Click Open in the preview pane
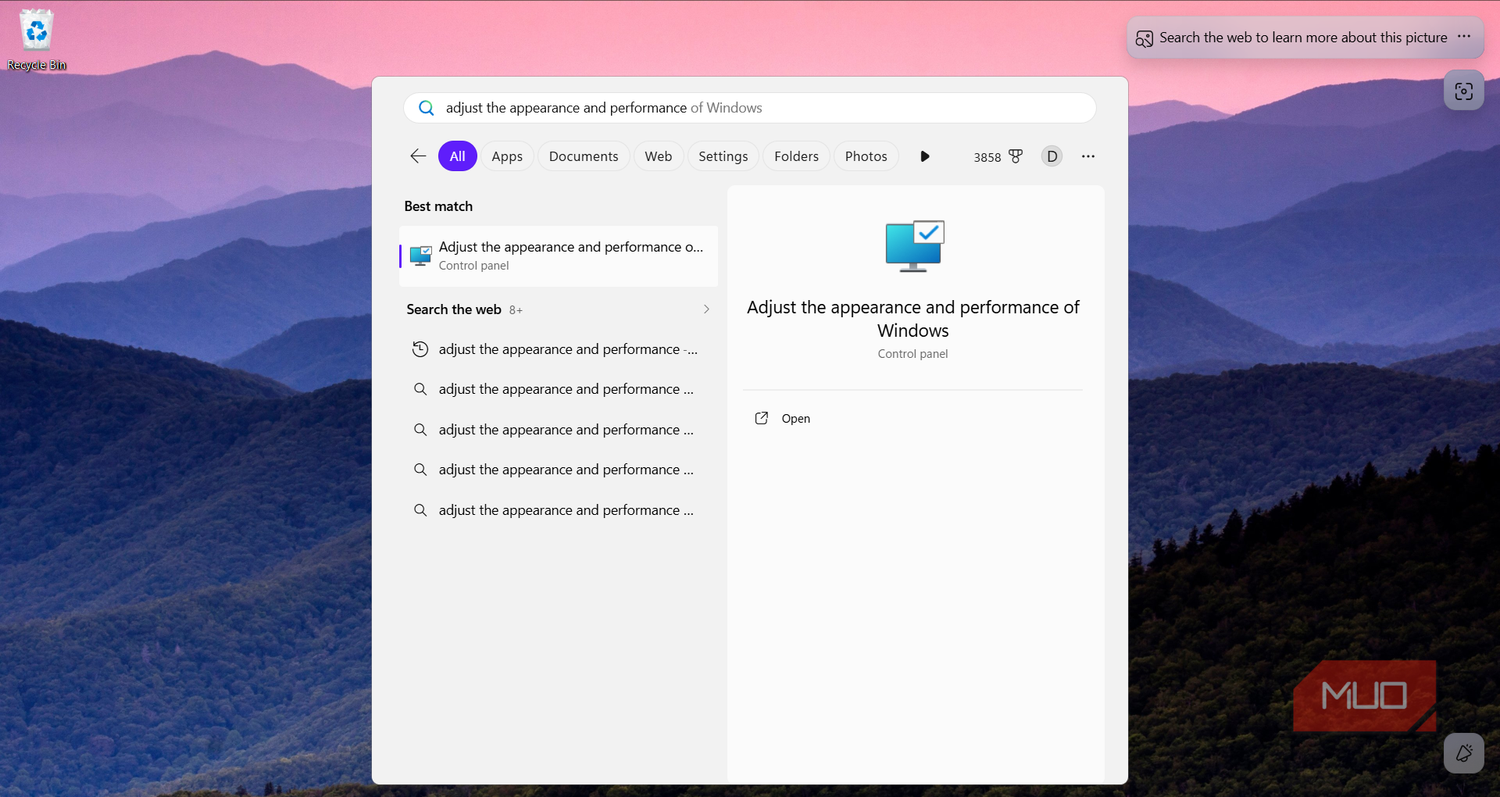The image size is (1500, 797). 796,419
